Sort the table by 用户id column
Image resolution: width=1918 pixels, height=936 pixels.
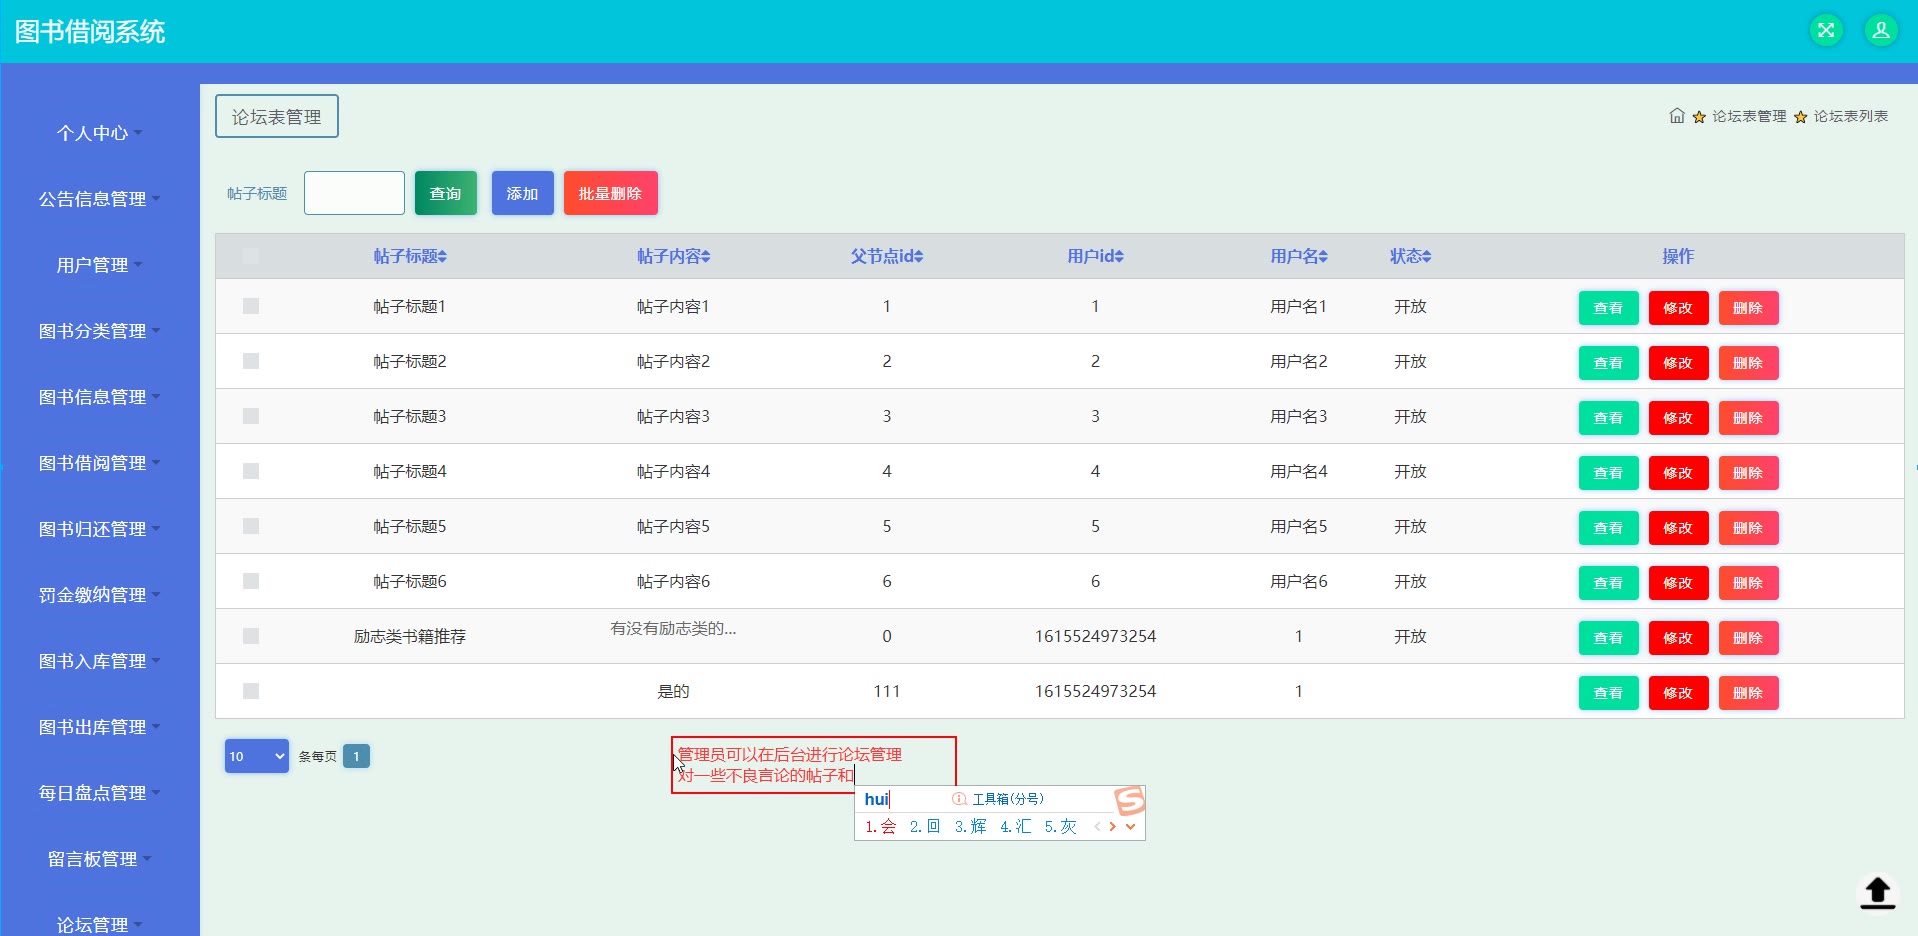click(1119, 257)
